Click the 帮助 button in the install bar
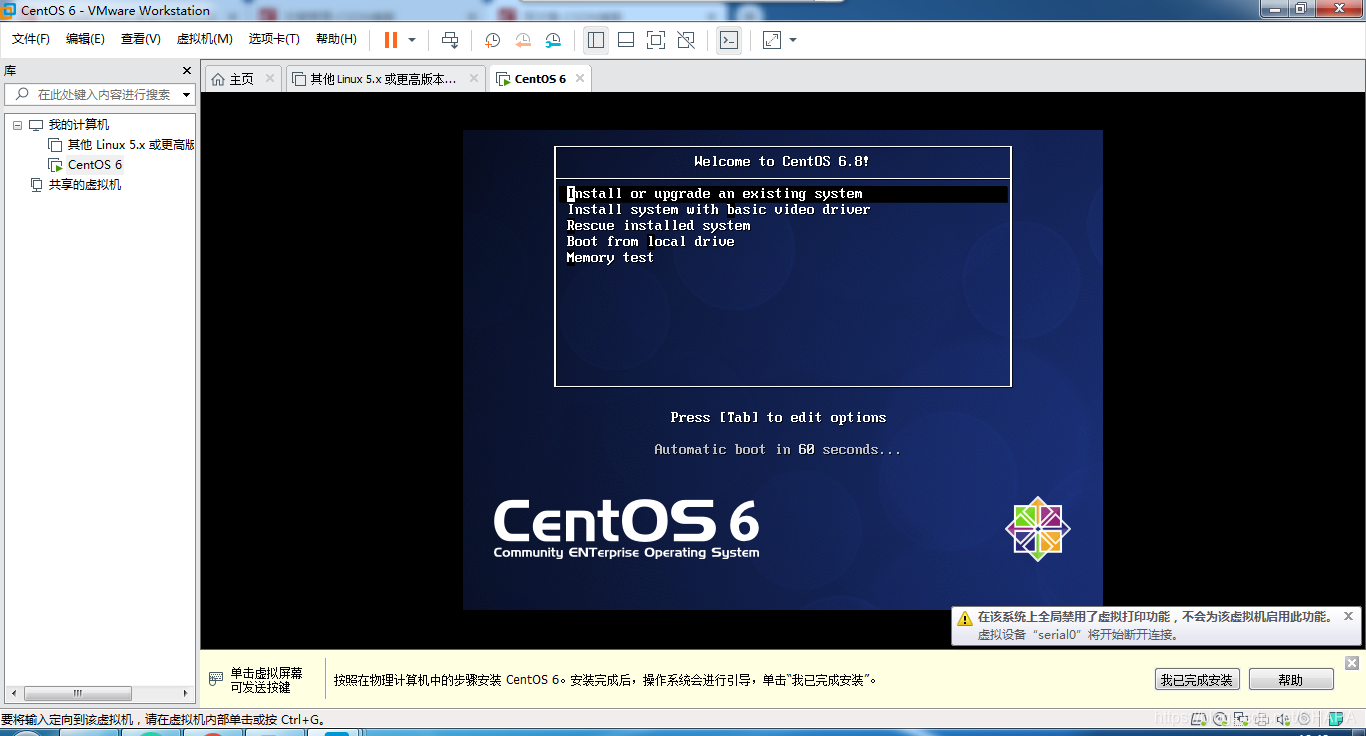1366x736 pixels. pos(1291,680)
